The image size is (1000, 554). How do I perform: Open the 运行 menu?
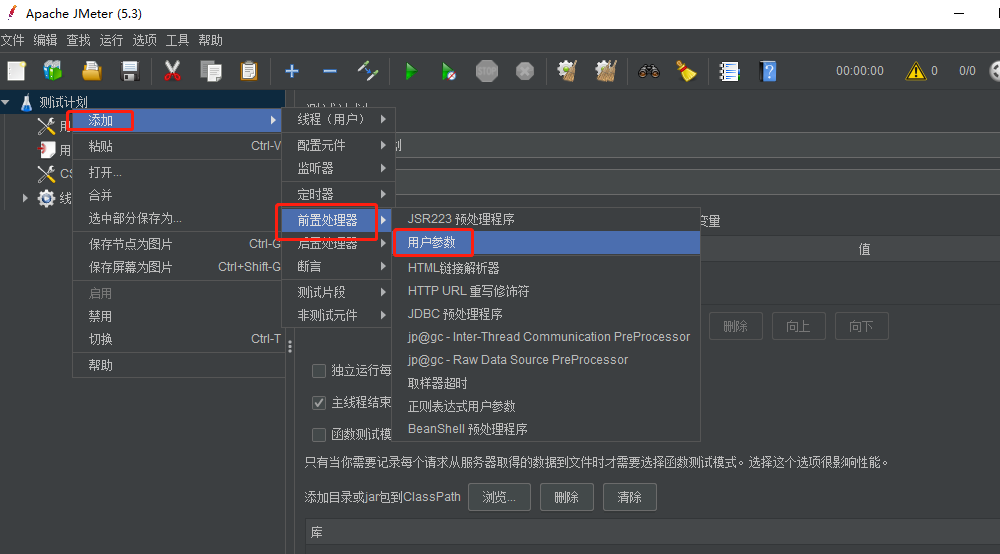coord(111,40)
